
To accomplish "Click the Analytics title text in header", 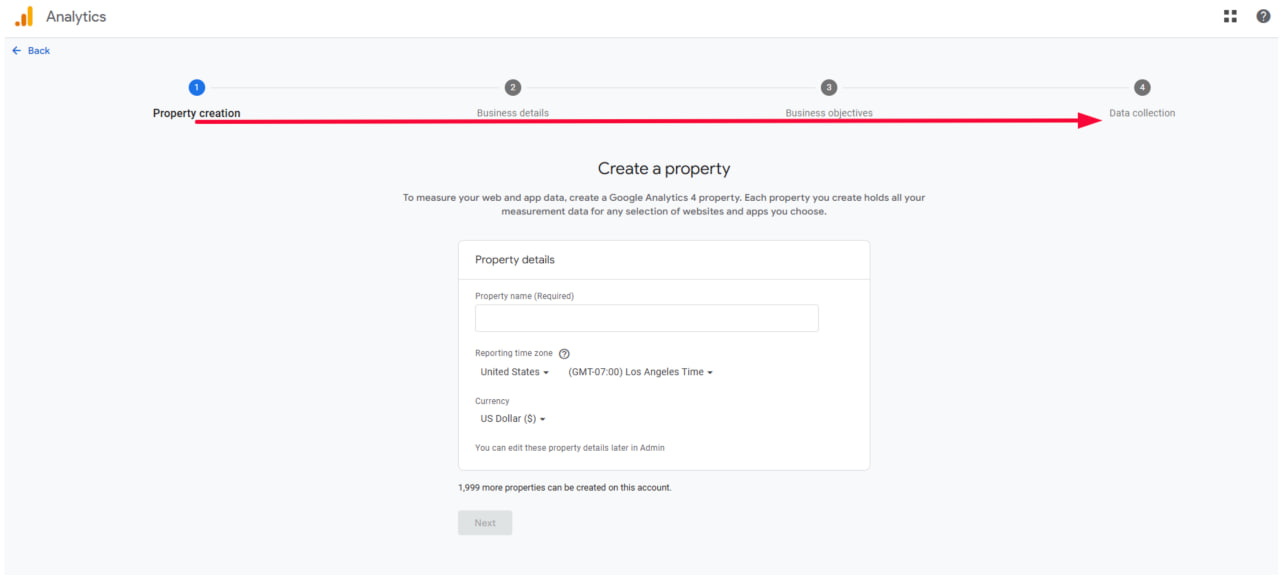I will (76, 16).
